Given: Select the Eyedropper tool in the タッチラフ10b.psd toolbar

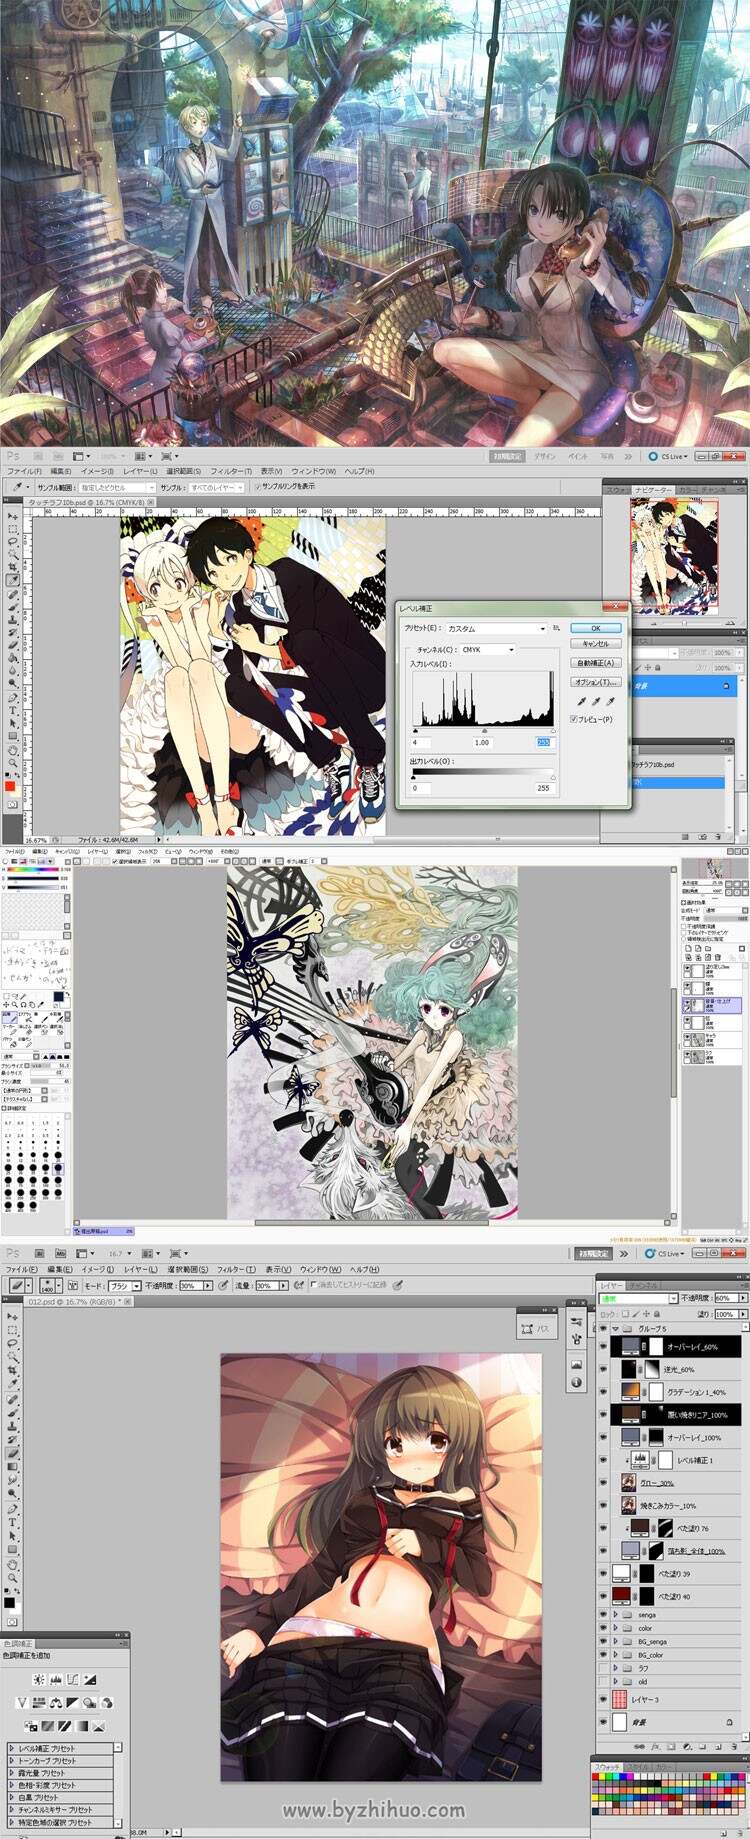Looking at the screenshot, I should (12, 580).
